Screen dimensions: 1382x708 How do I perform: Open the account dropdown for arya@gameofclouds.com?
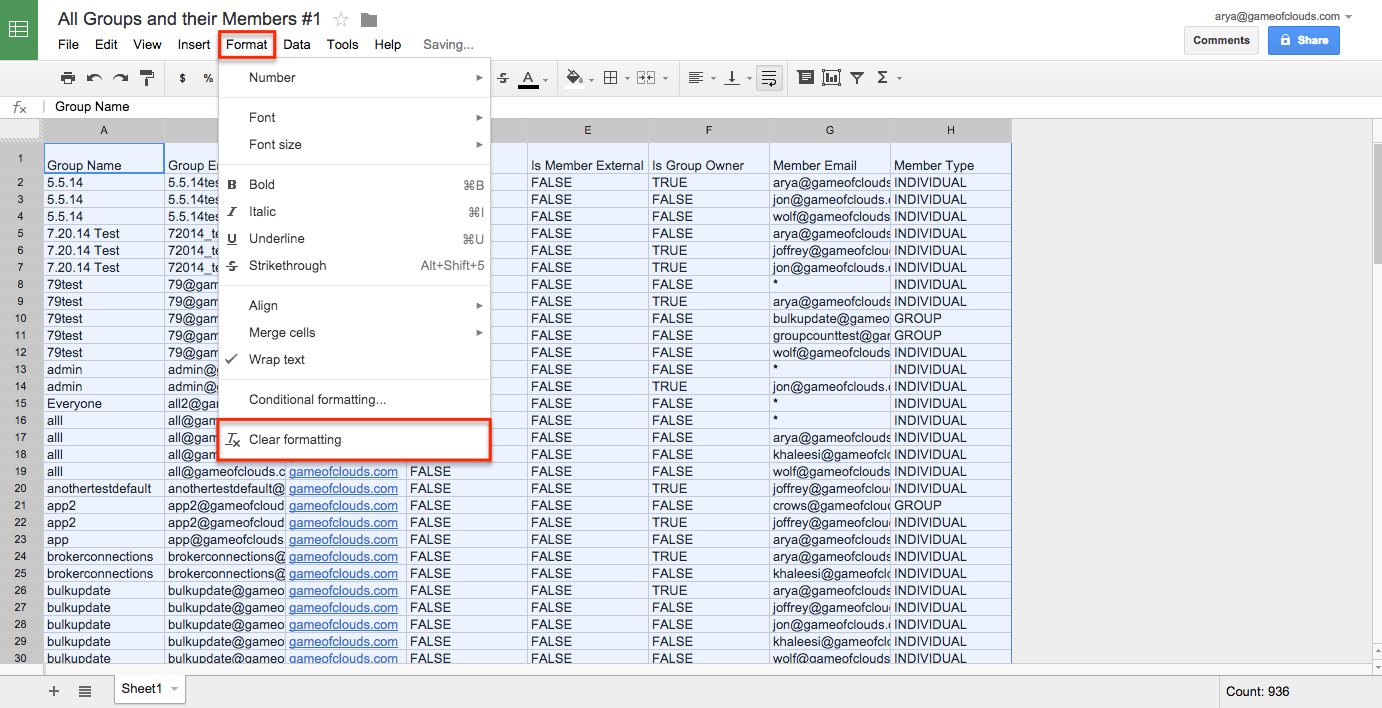pos(1348,17)
